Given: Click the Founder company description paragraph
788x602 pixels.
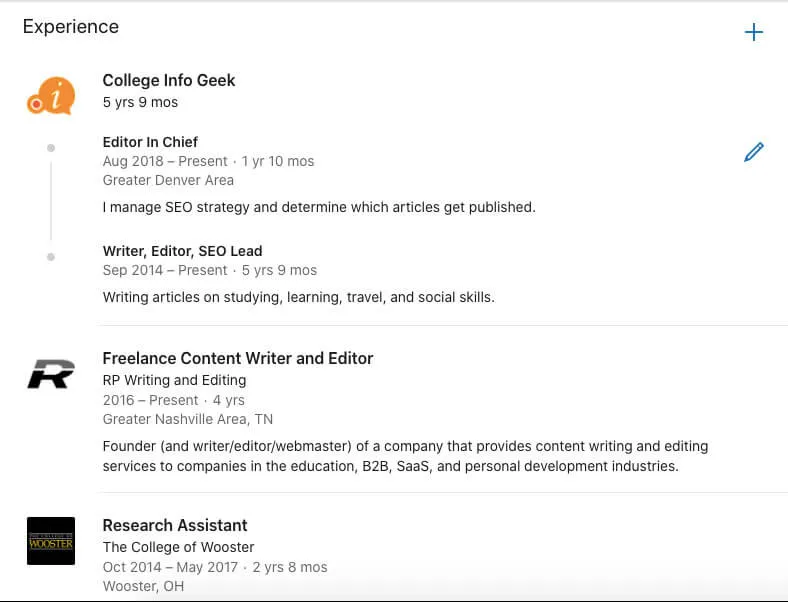Looking at the screenshot, I should coord(405,456).
